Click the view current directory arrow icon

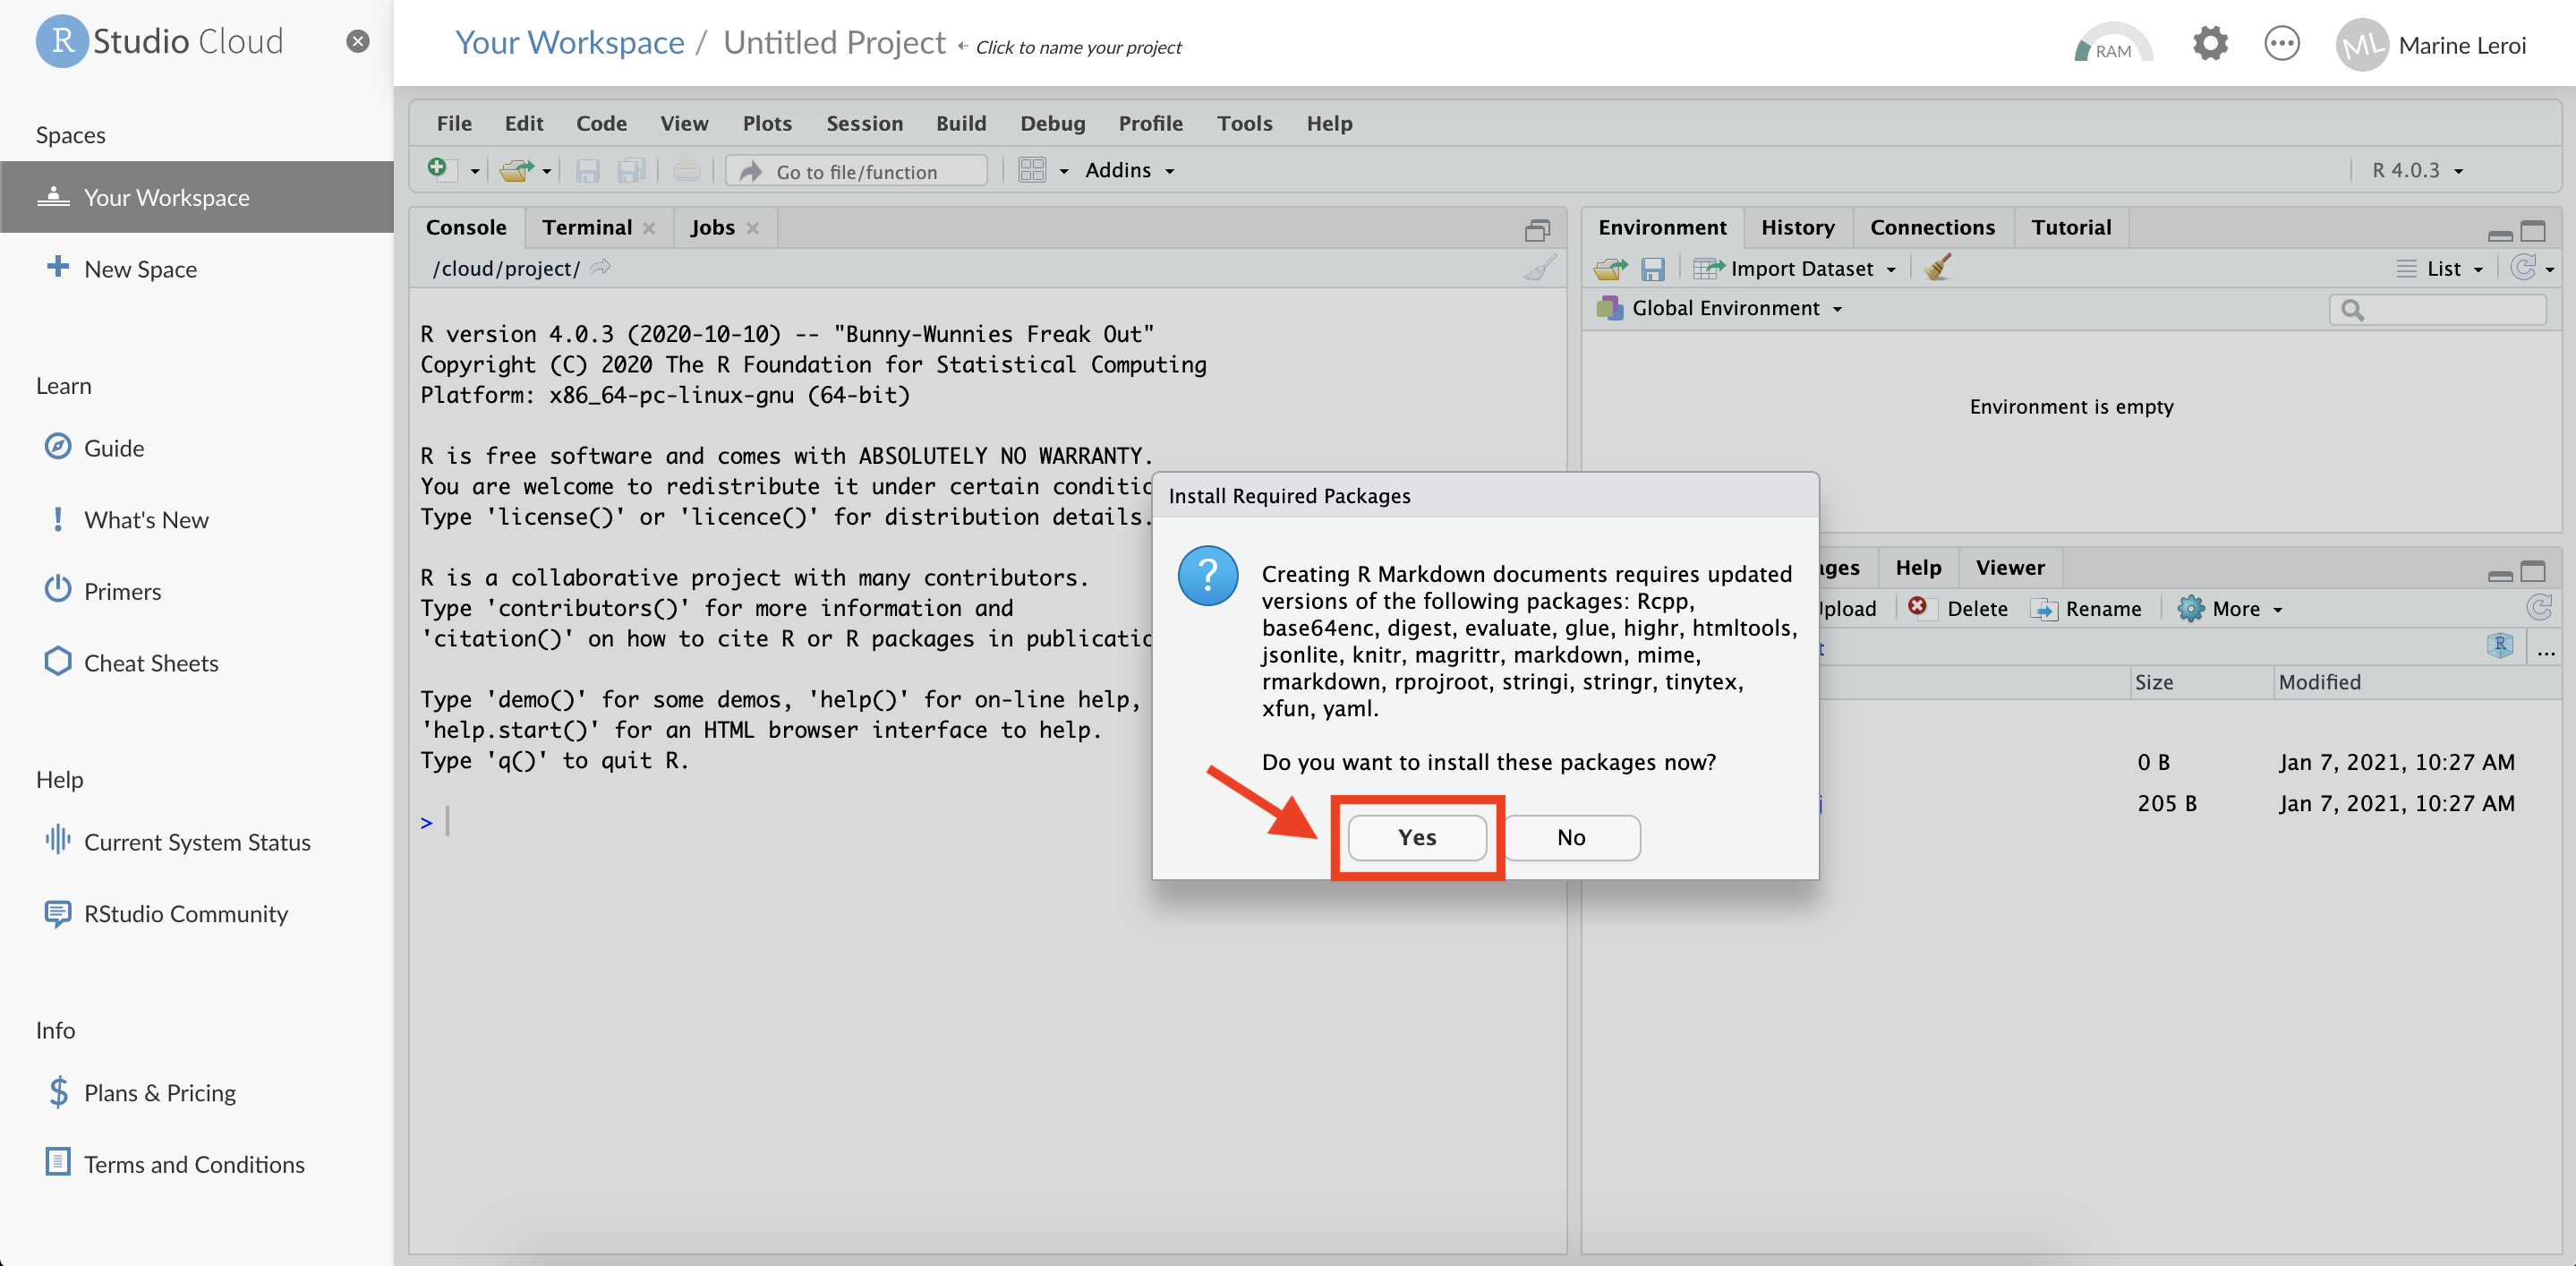point(600,267)
